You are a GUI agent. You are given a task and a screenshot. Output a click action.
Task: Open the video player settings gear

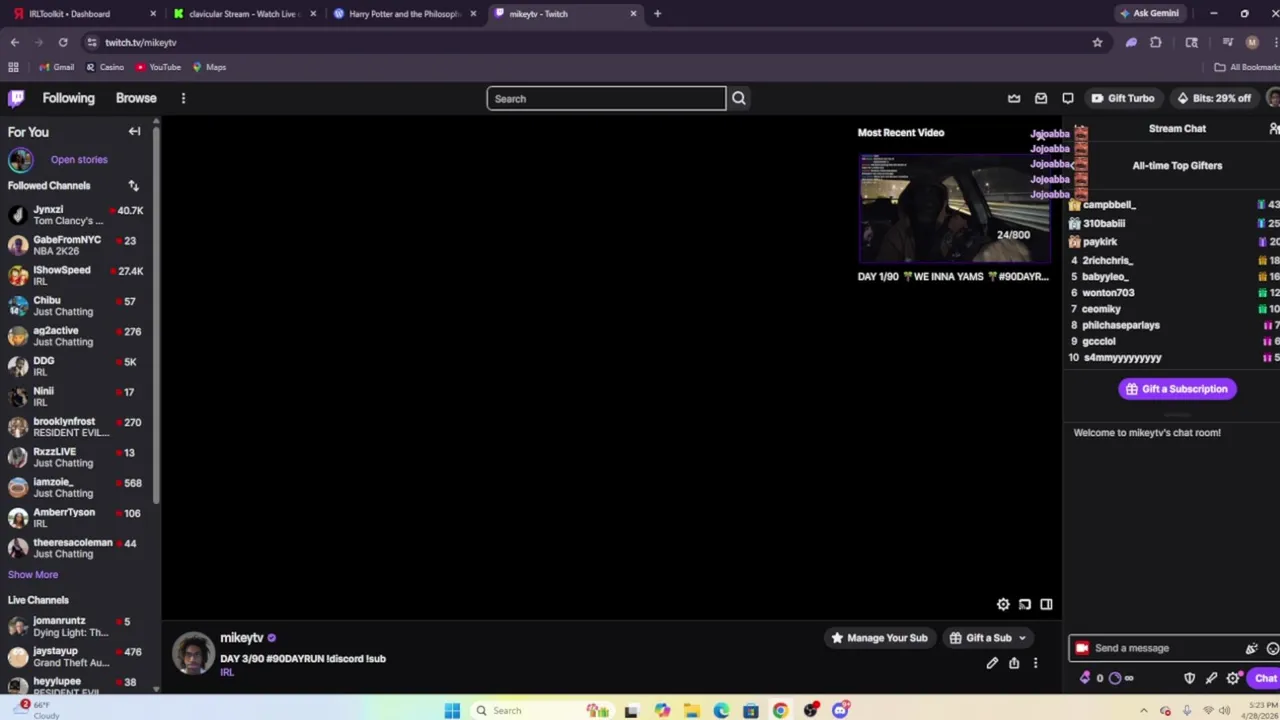tap(1003, 604)
